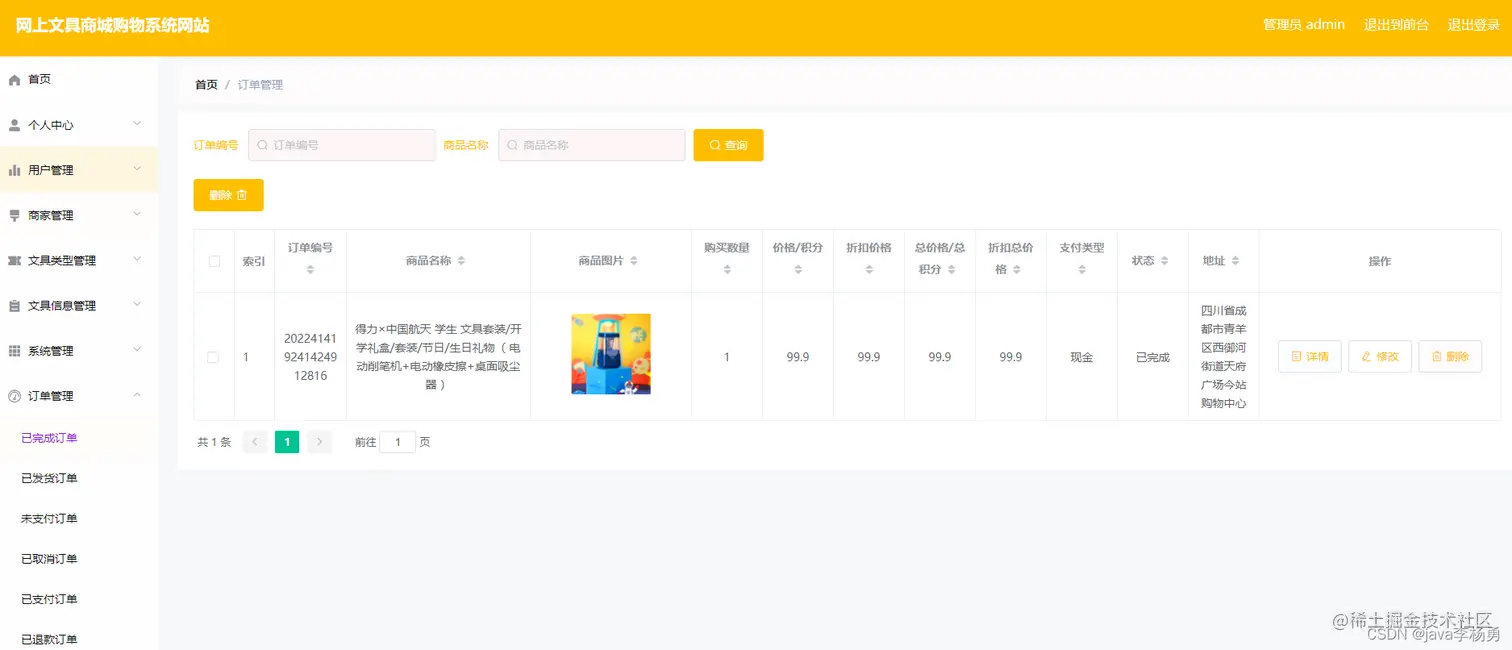Sort by 商品图片 column arrows

pos(634,261)
